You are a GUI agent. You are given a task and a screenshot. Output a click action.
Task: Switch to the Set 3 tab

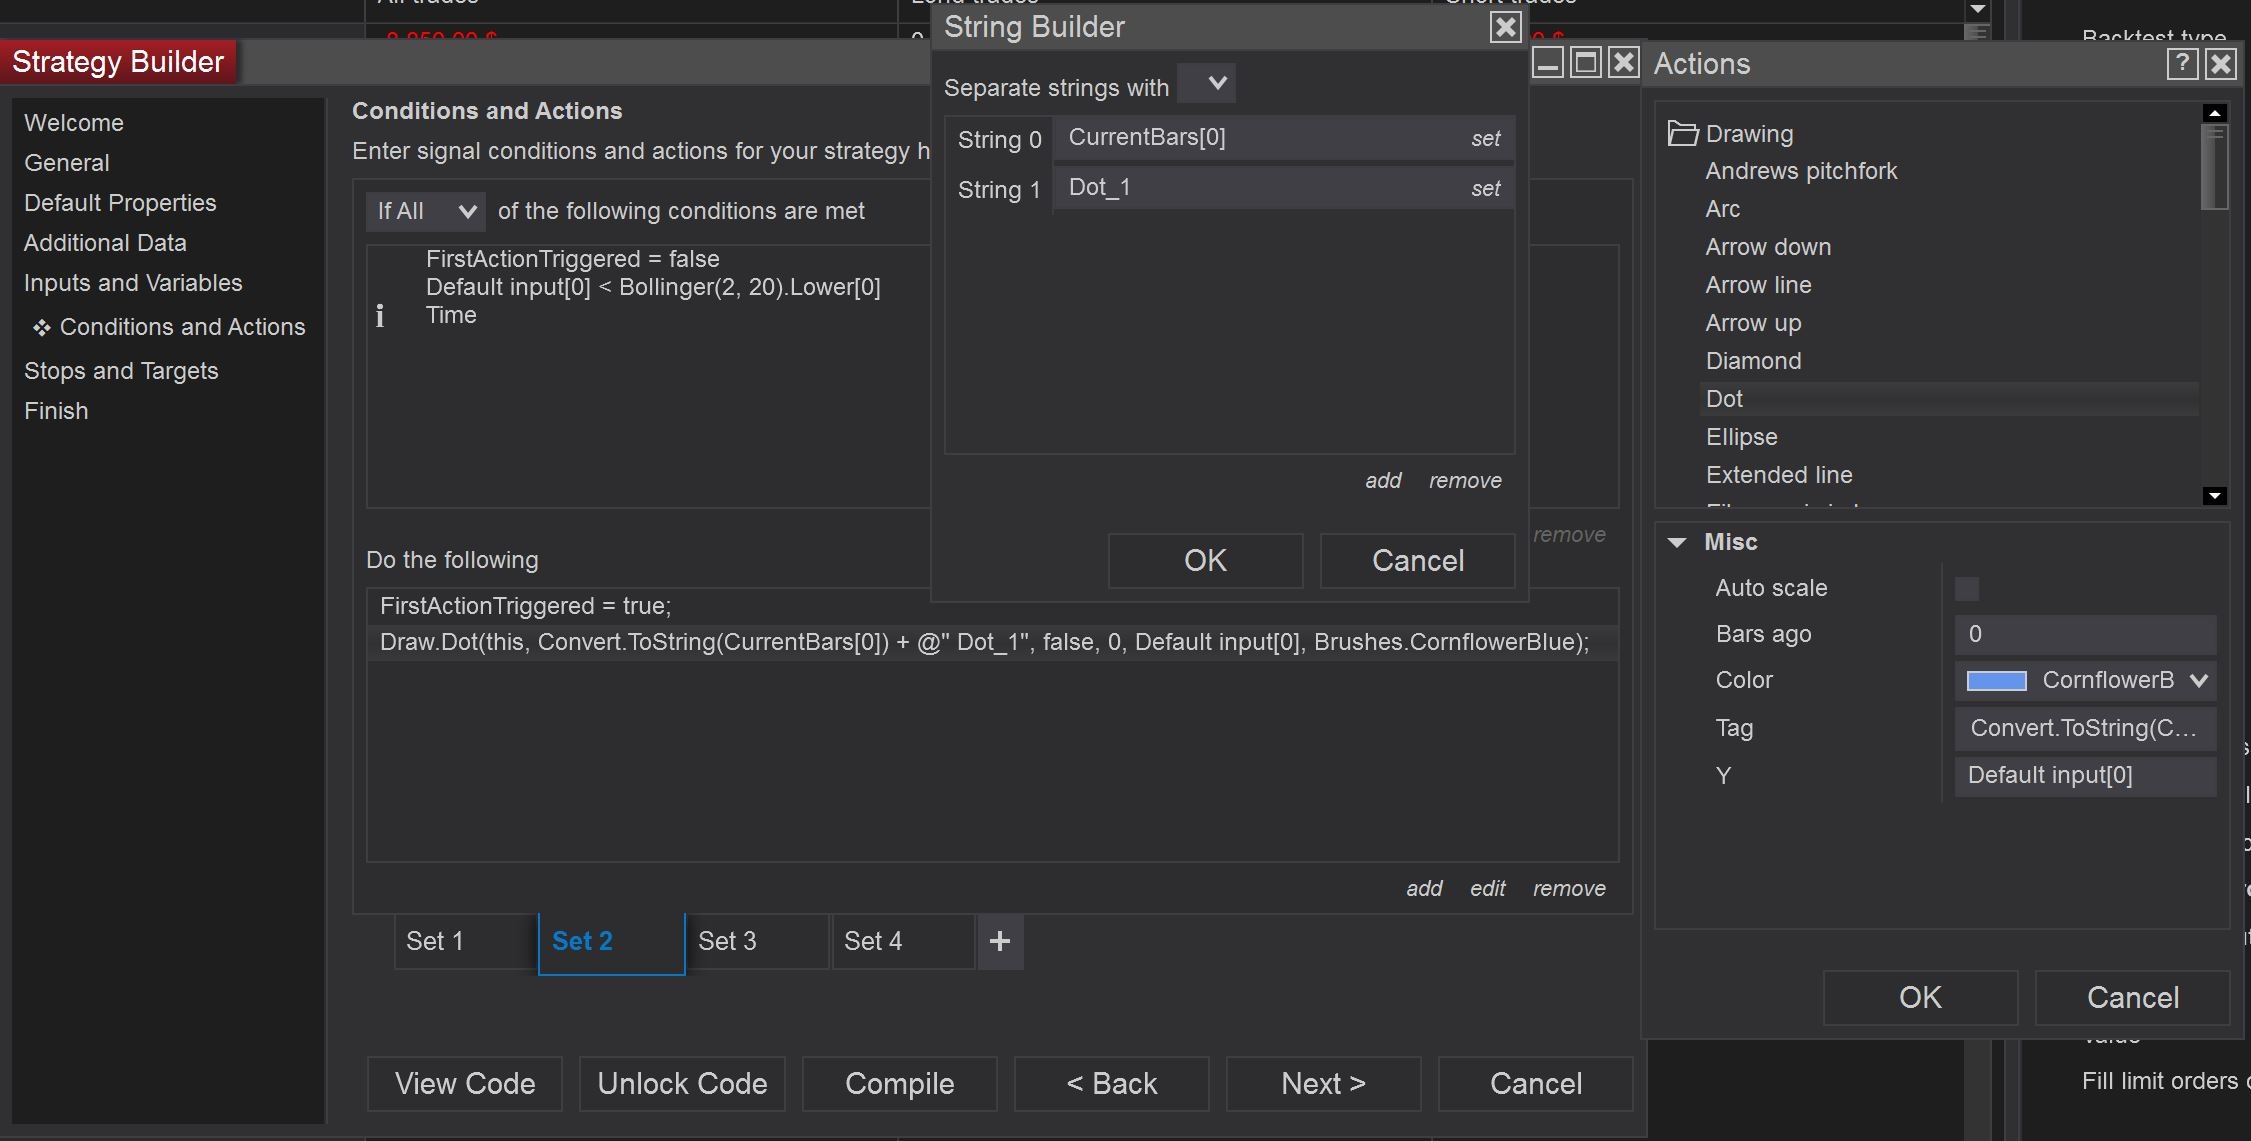[x=756, y=941]
